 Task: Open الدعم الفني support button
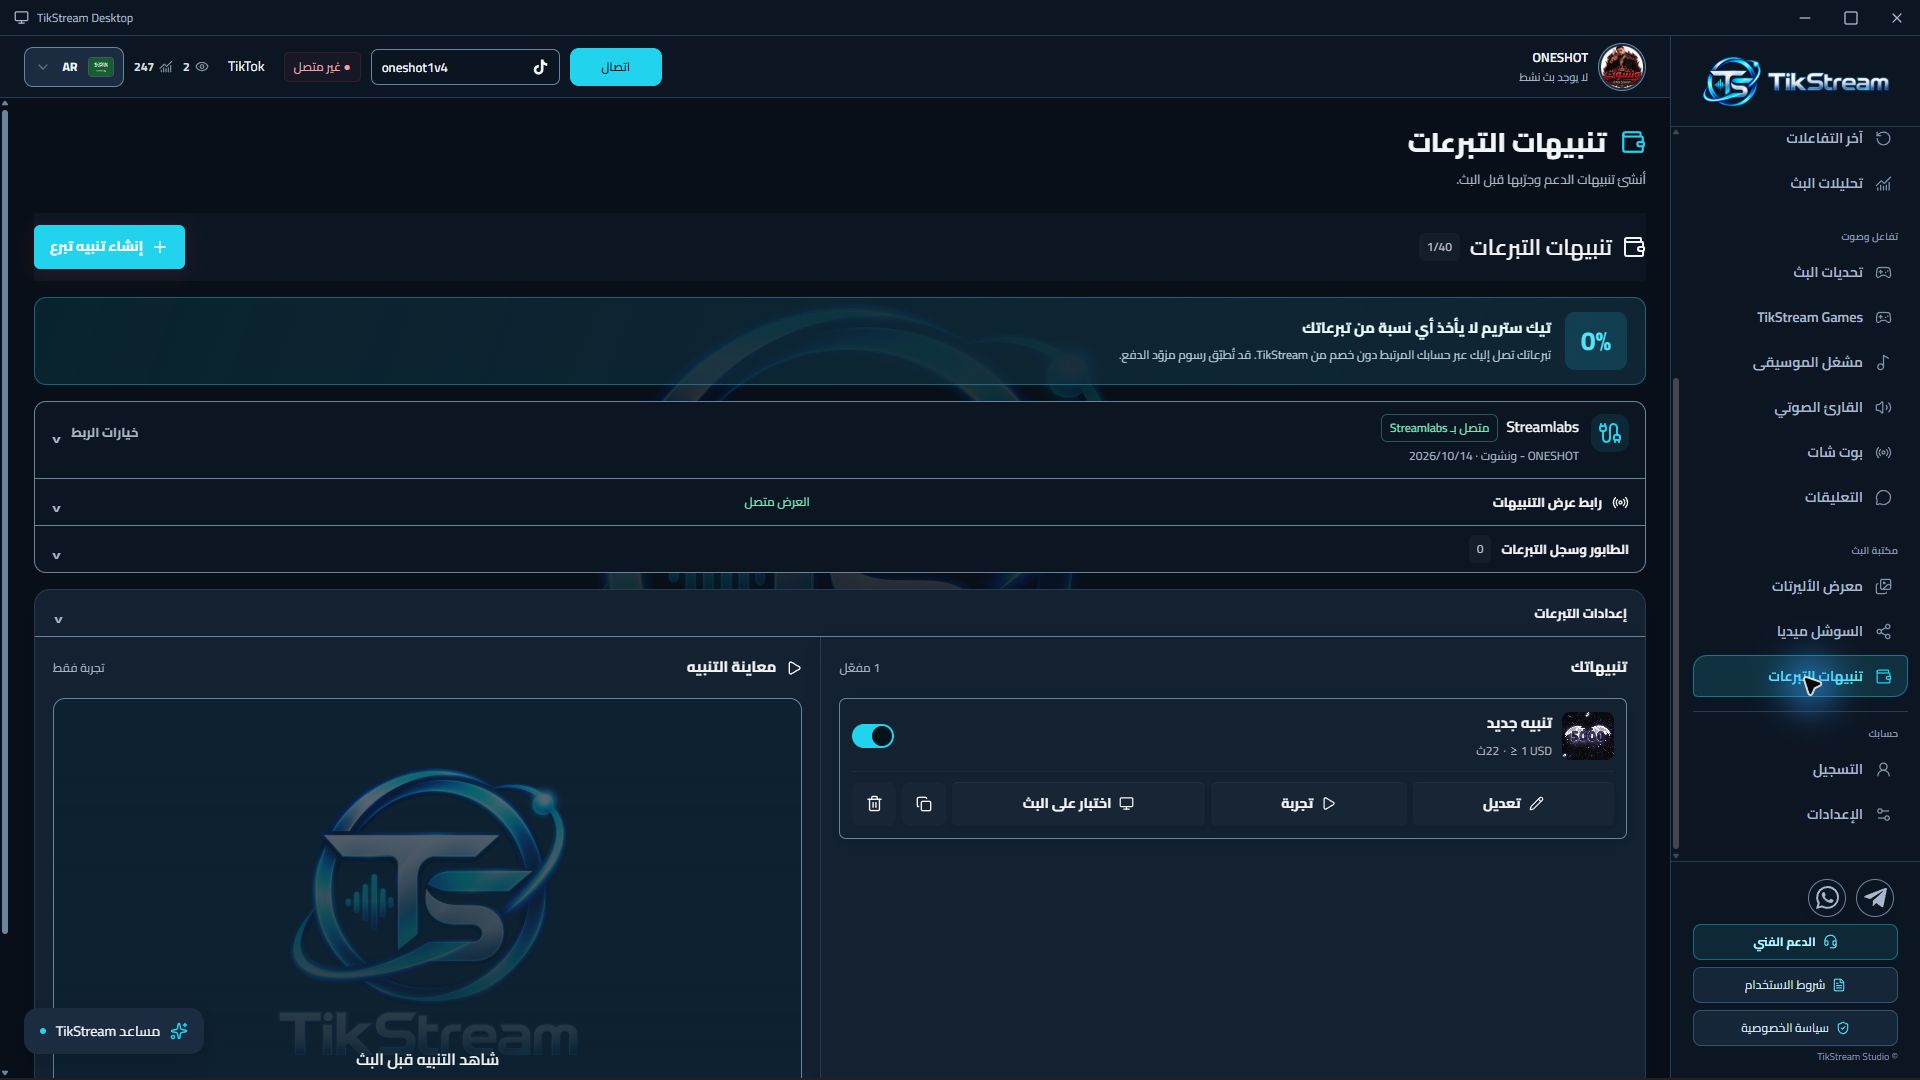(1795, 942)
